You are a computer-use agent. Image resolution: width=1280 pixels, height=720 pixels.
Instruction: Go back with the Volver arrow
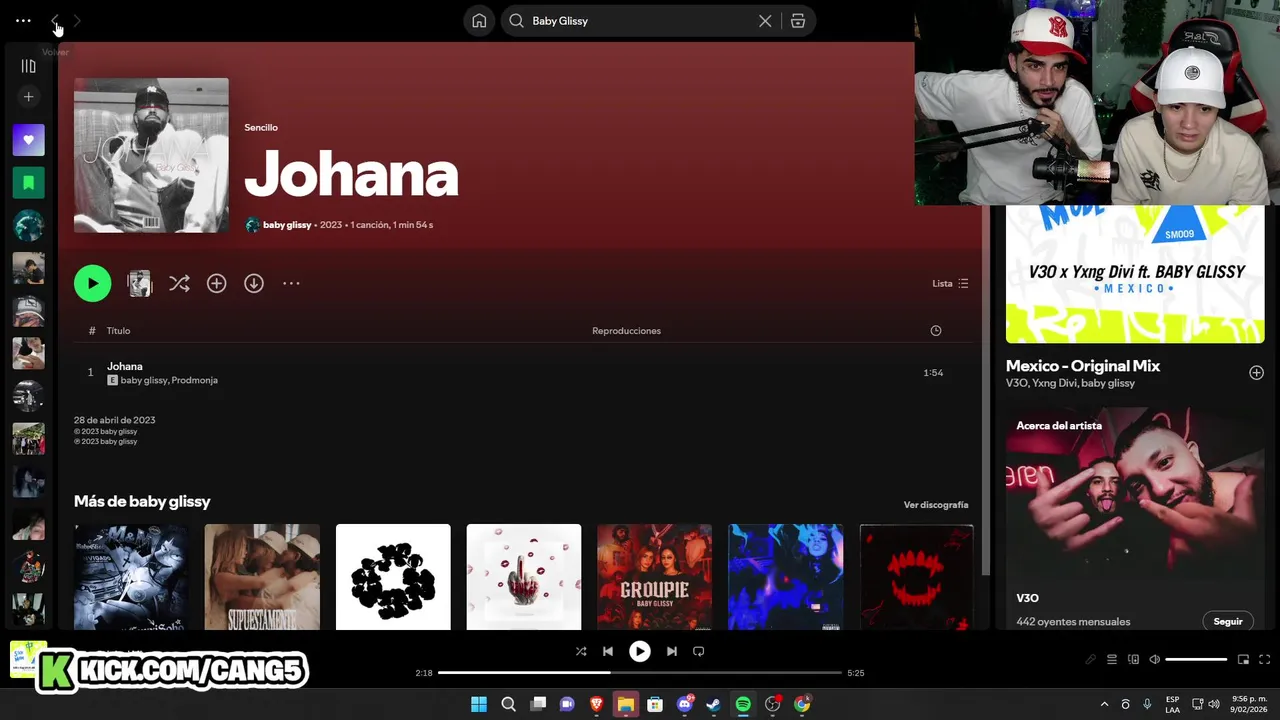(55, 20)
